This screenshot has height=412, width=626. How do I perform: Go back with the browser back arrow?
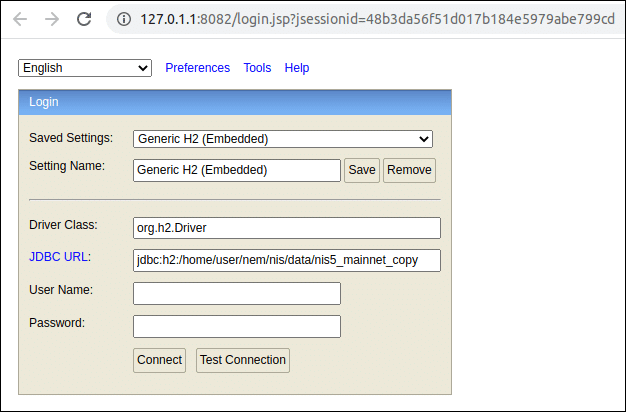[20, 19]
